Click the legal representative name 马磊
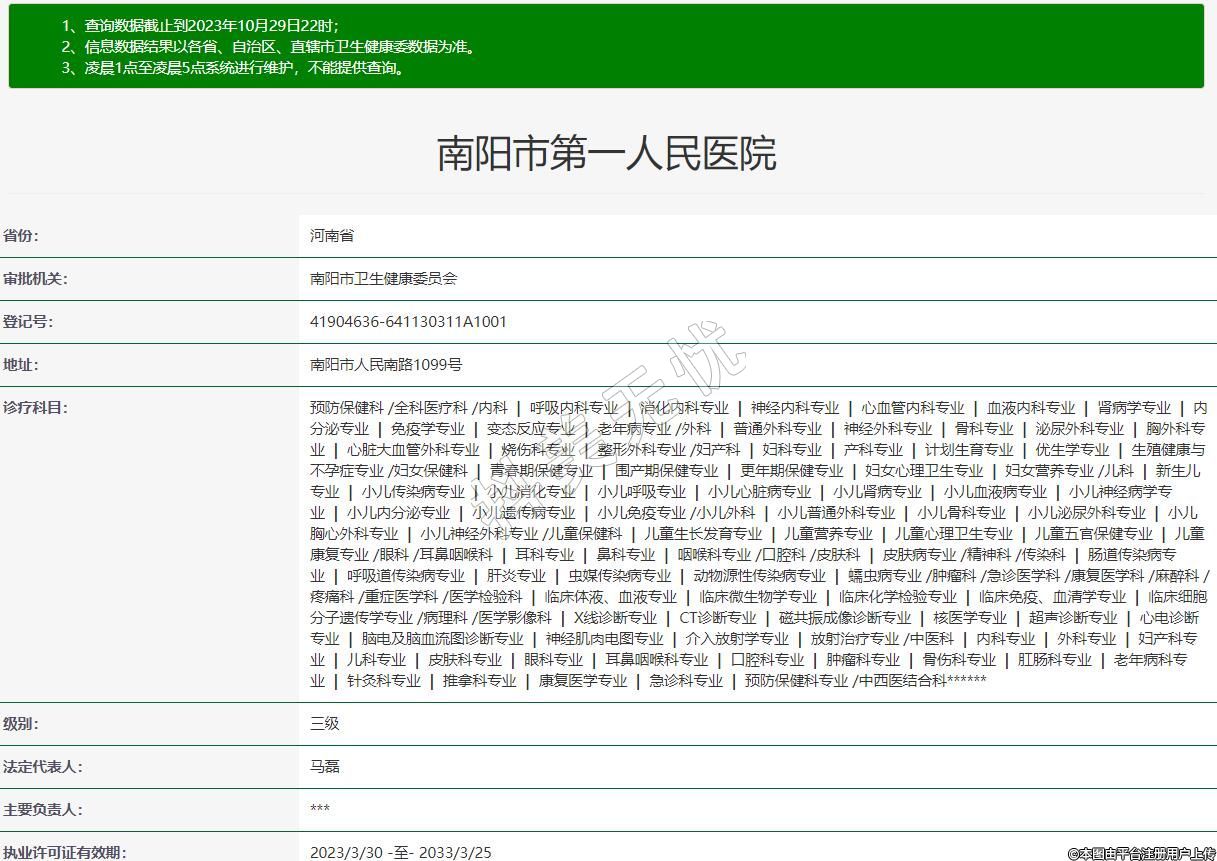 click(x=325, y=767)
